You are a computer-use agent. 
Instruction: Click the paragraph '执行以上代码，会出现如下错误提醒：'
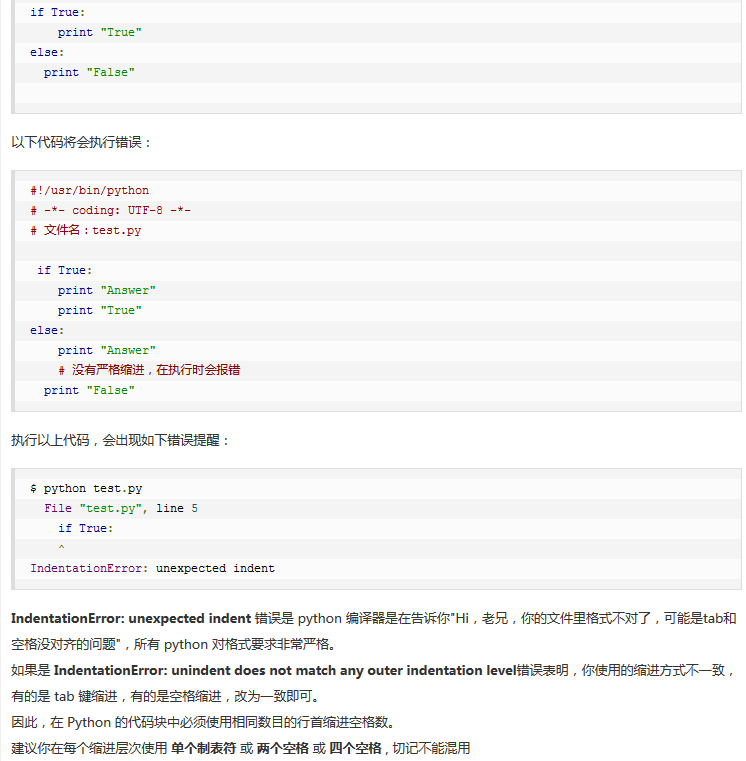[120, 440]
